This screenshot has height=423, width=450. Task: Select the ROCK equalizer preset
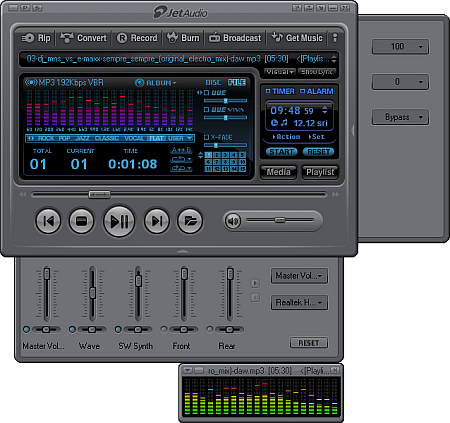click(46, 138)
